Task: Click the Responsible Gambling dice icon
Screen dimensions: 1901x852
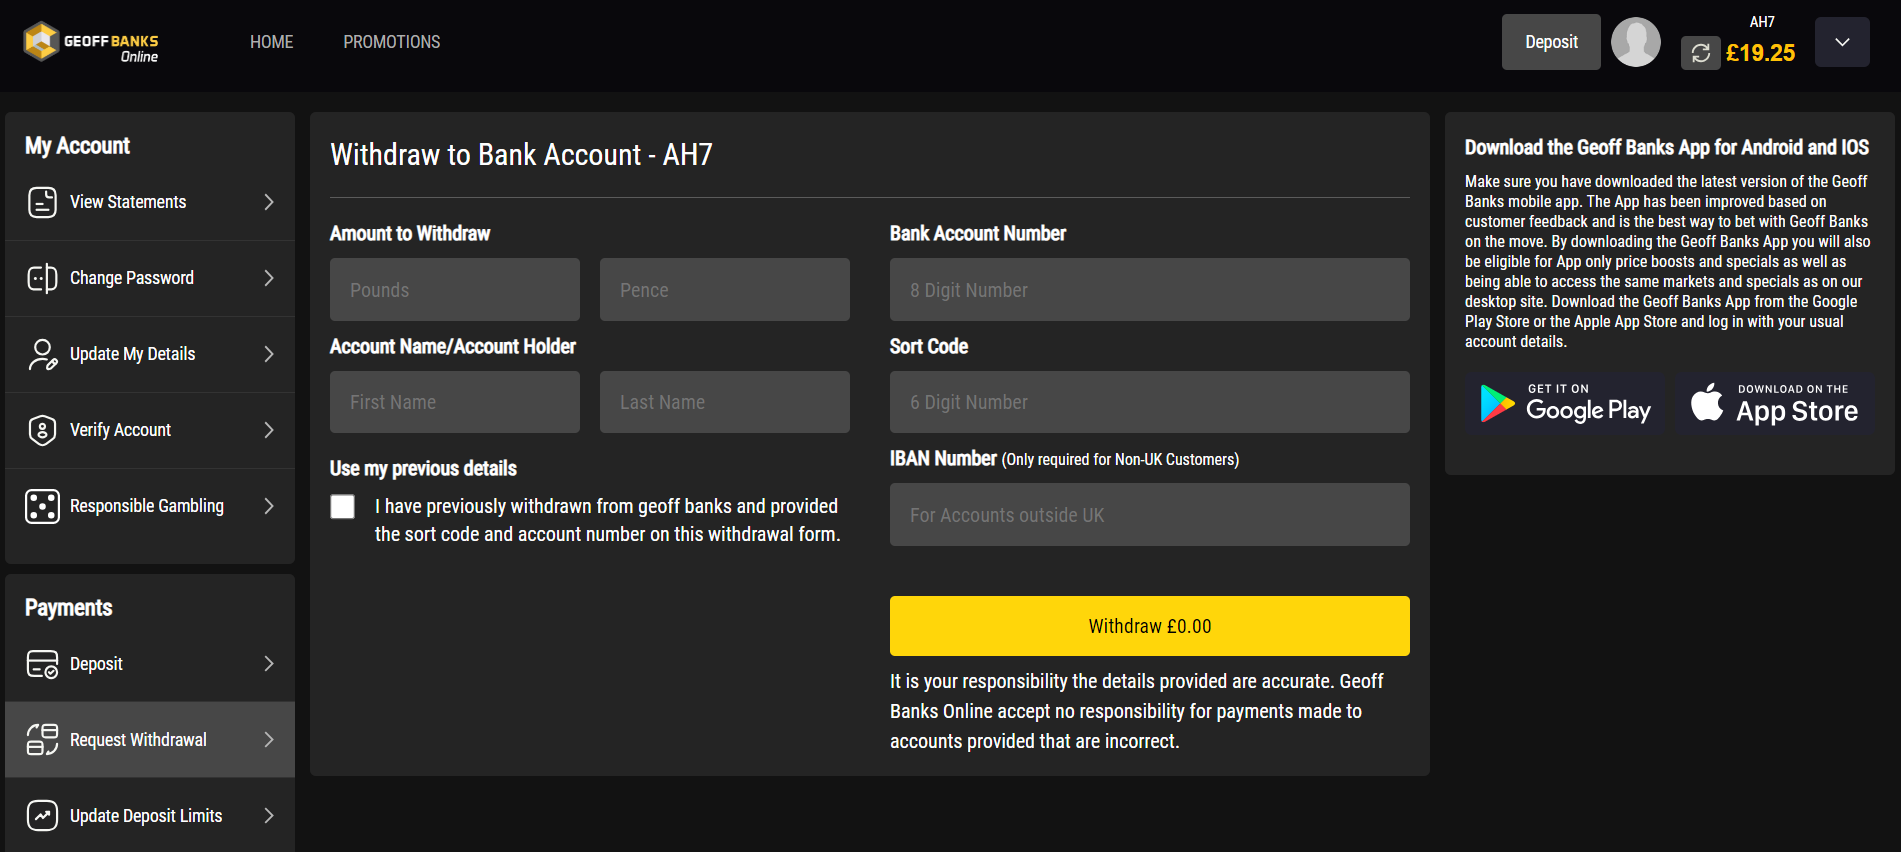Action: tap(42, 506)
